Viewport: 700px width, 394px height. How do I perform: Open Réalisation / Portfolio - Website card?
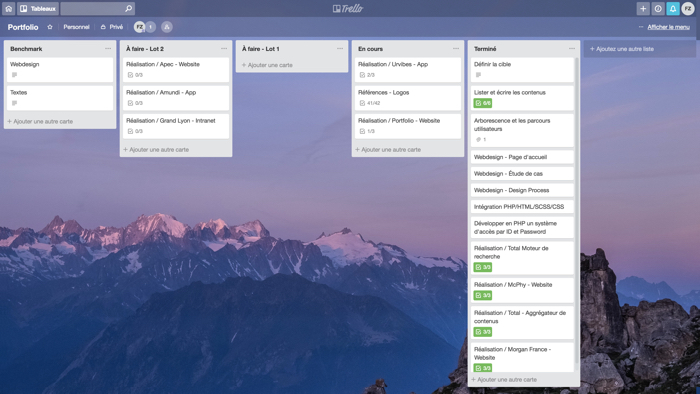coord(408,126)
